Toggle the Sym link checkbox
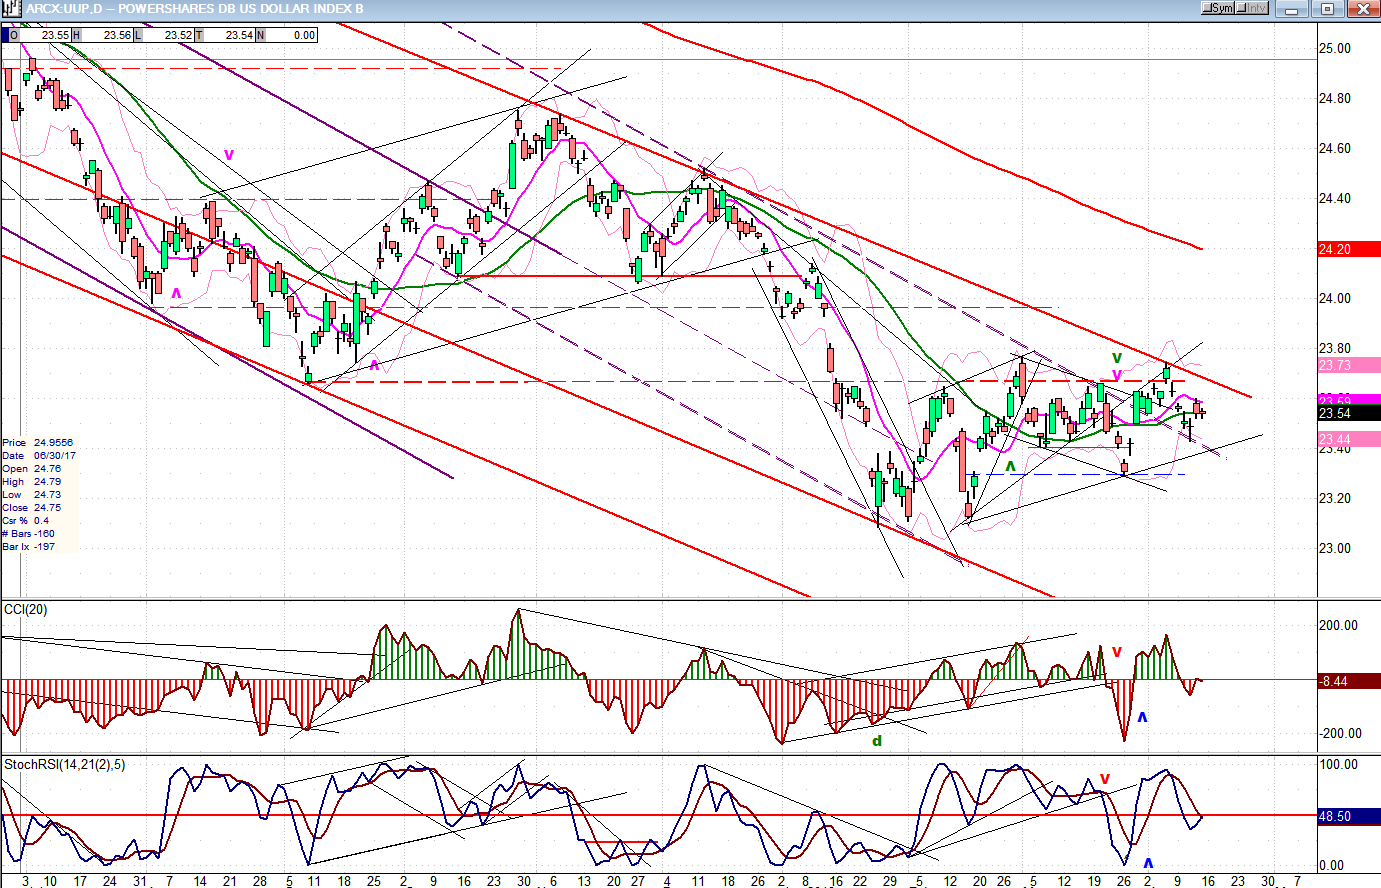Screen dimensions: 1381x888 (x=1218, y=8)
